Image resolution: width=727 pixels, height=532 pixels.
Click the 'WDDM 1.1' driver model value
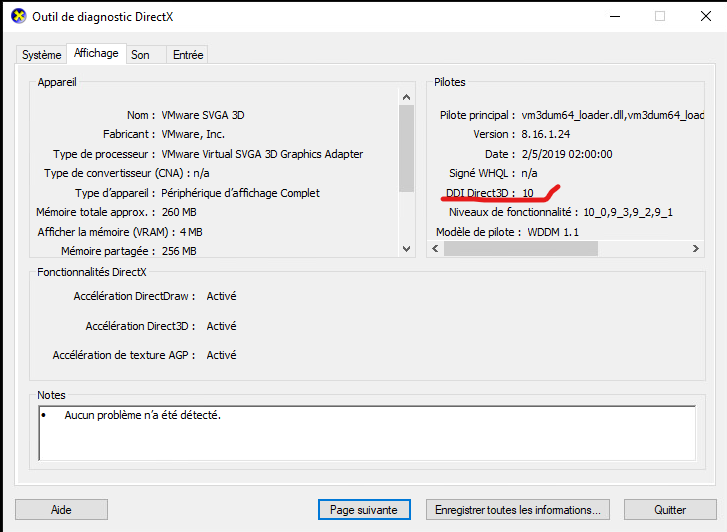tap(553, 232)
